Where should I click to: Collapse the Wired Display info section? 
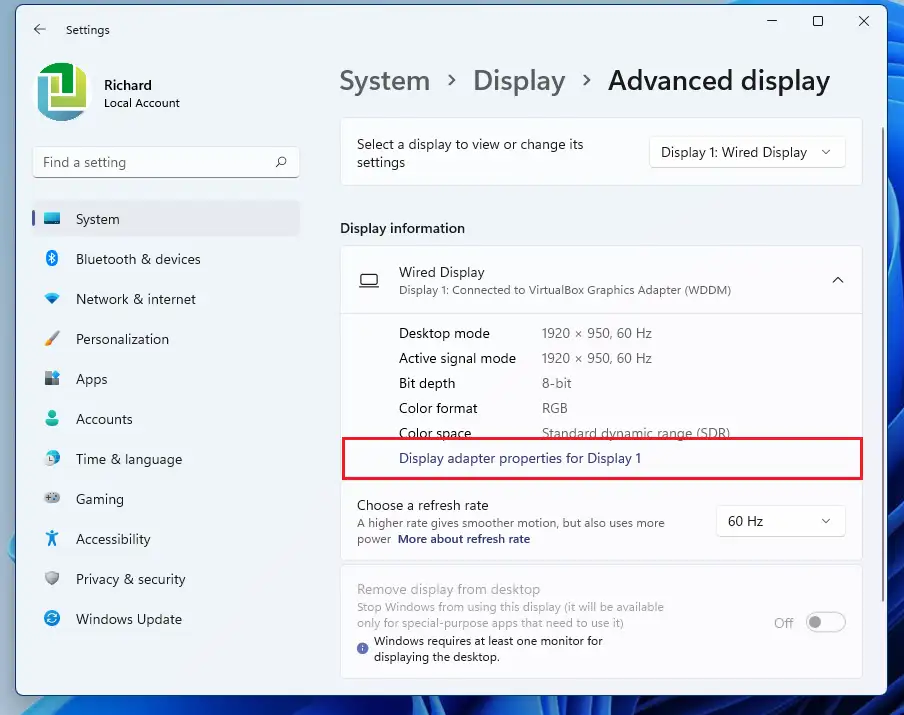click(838, 280)
